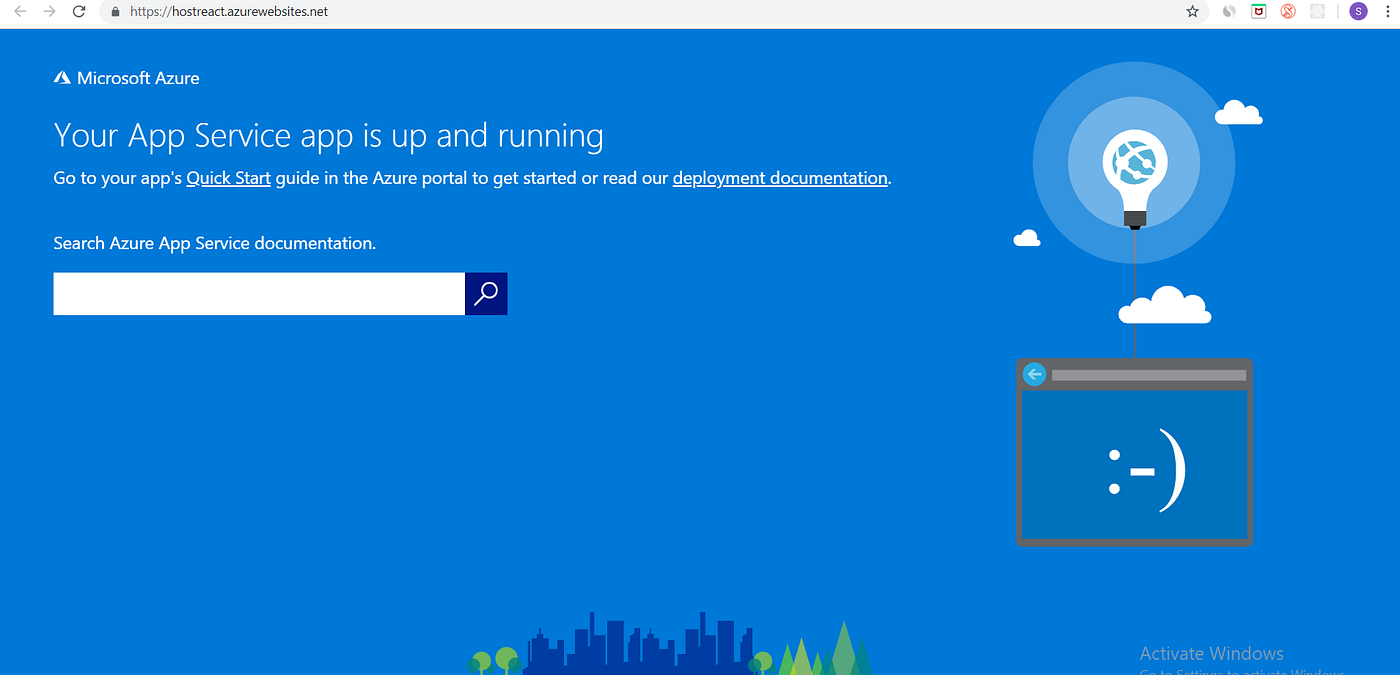Click the purple S profile avatar
The image size is (1400, 675).
1358,11
